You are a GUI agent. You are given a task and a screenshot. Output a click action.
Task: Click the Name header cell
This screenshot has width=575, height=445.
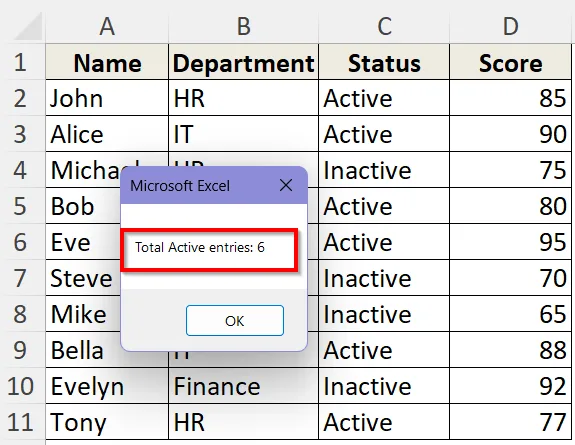tap(107, 62)
